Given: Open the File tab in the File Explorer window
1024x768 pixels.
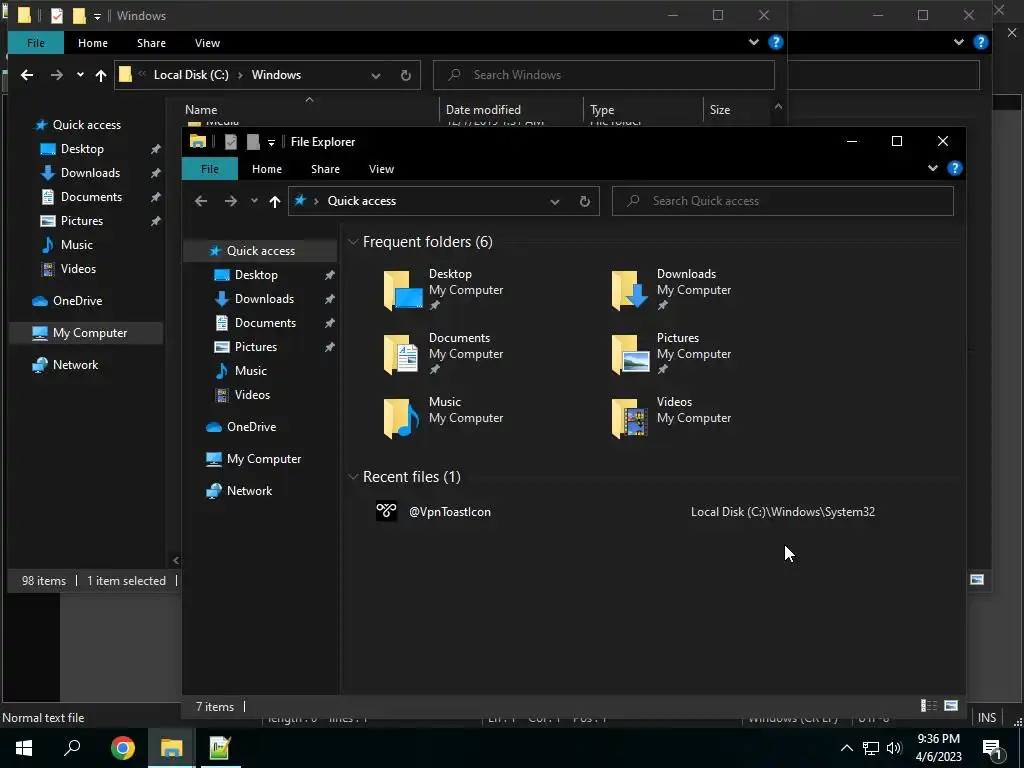Looking at the screenshot, I should point(210,168).
